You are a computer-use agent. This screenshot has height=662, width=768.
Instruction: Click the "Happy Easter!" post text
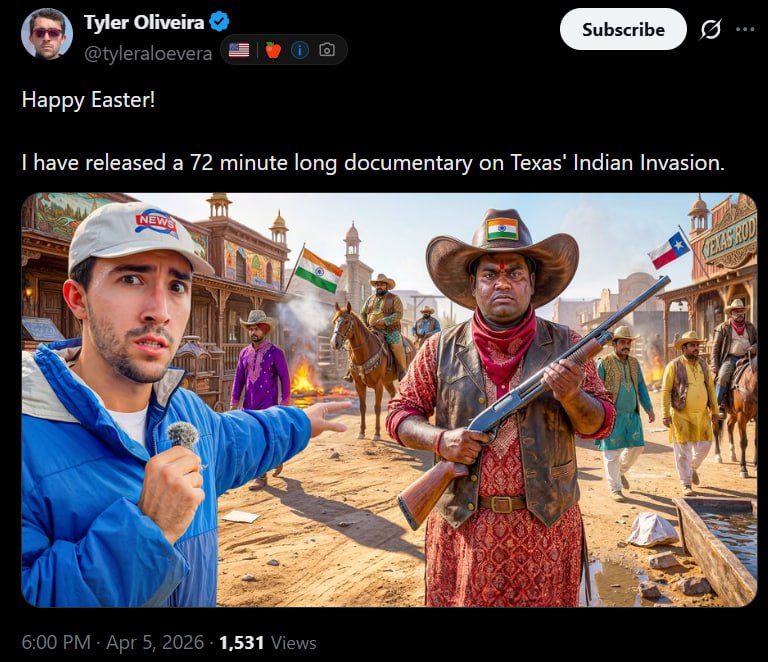tap(89, 100)
